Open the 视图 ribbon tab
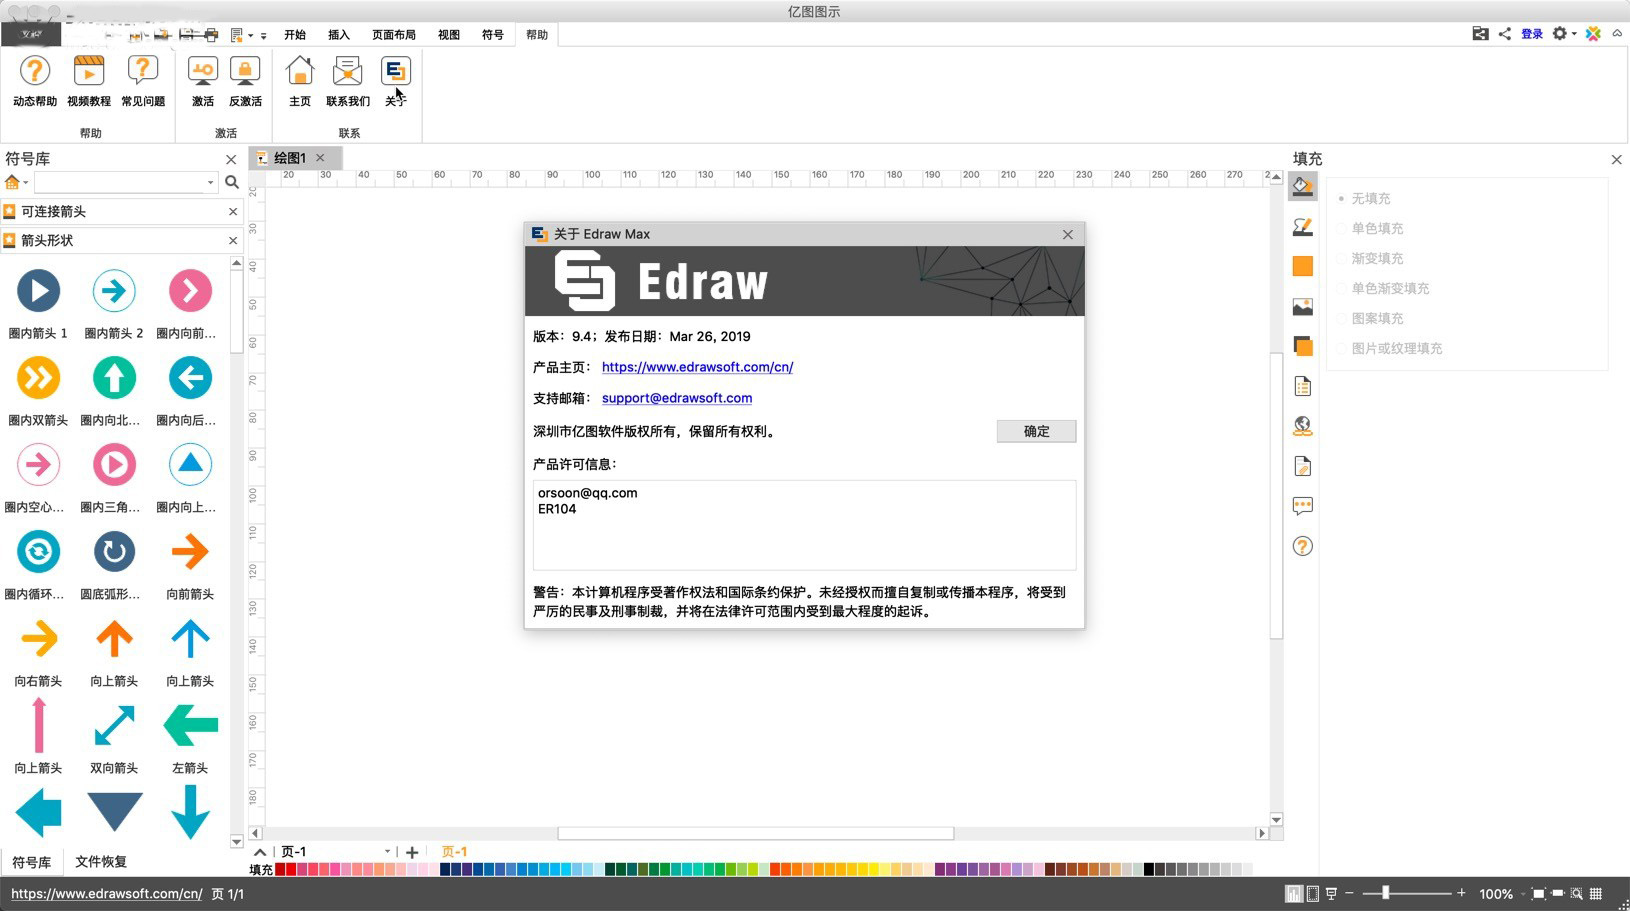 pyautogui.click(x=449, y=35)
